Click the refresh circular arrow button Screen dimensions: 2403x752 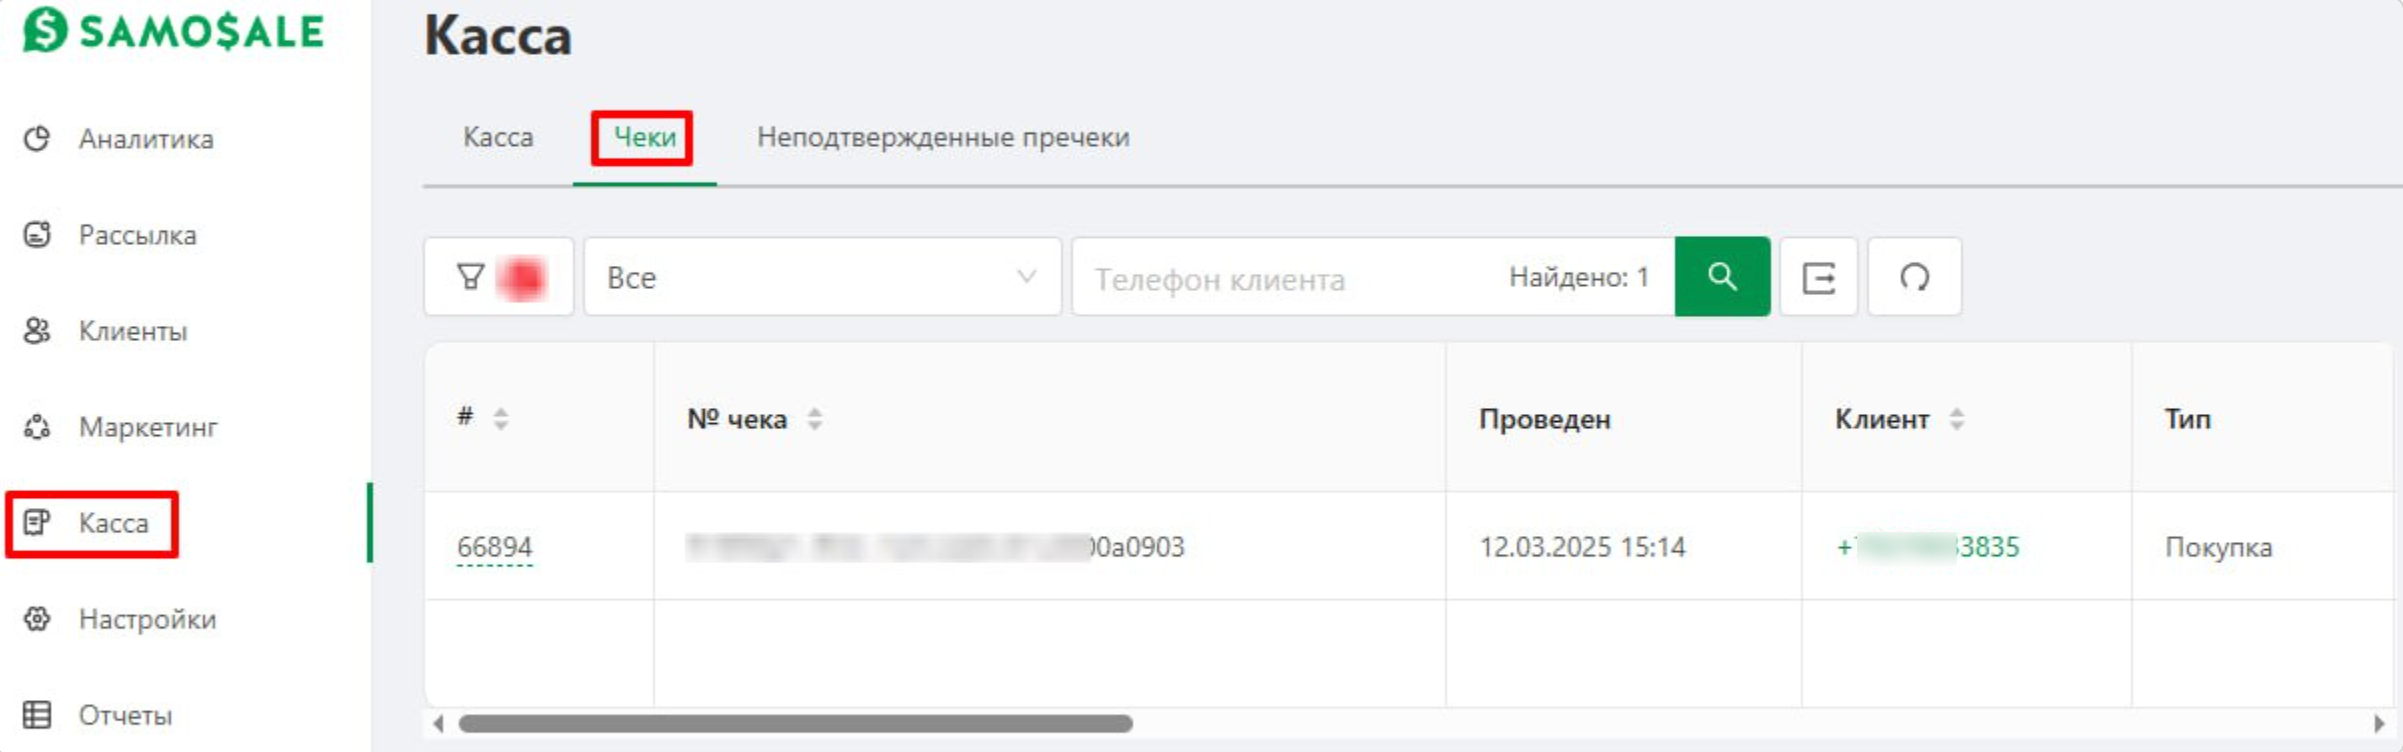[x=1914, y=277]
